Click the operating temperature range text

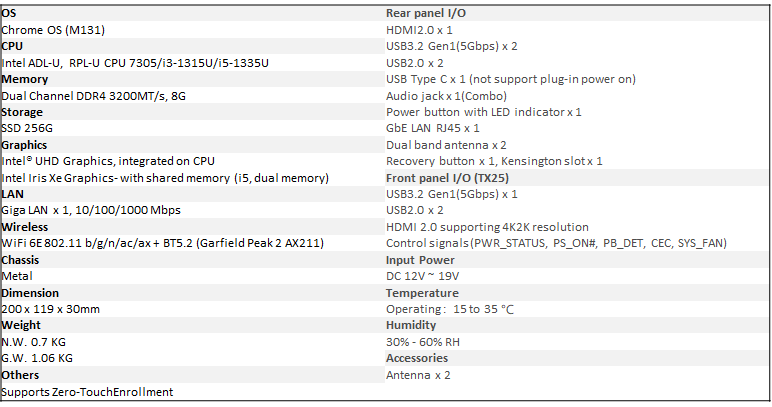point(450,309)
